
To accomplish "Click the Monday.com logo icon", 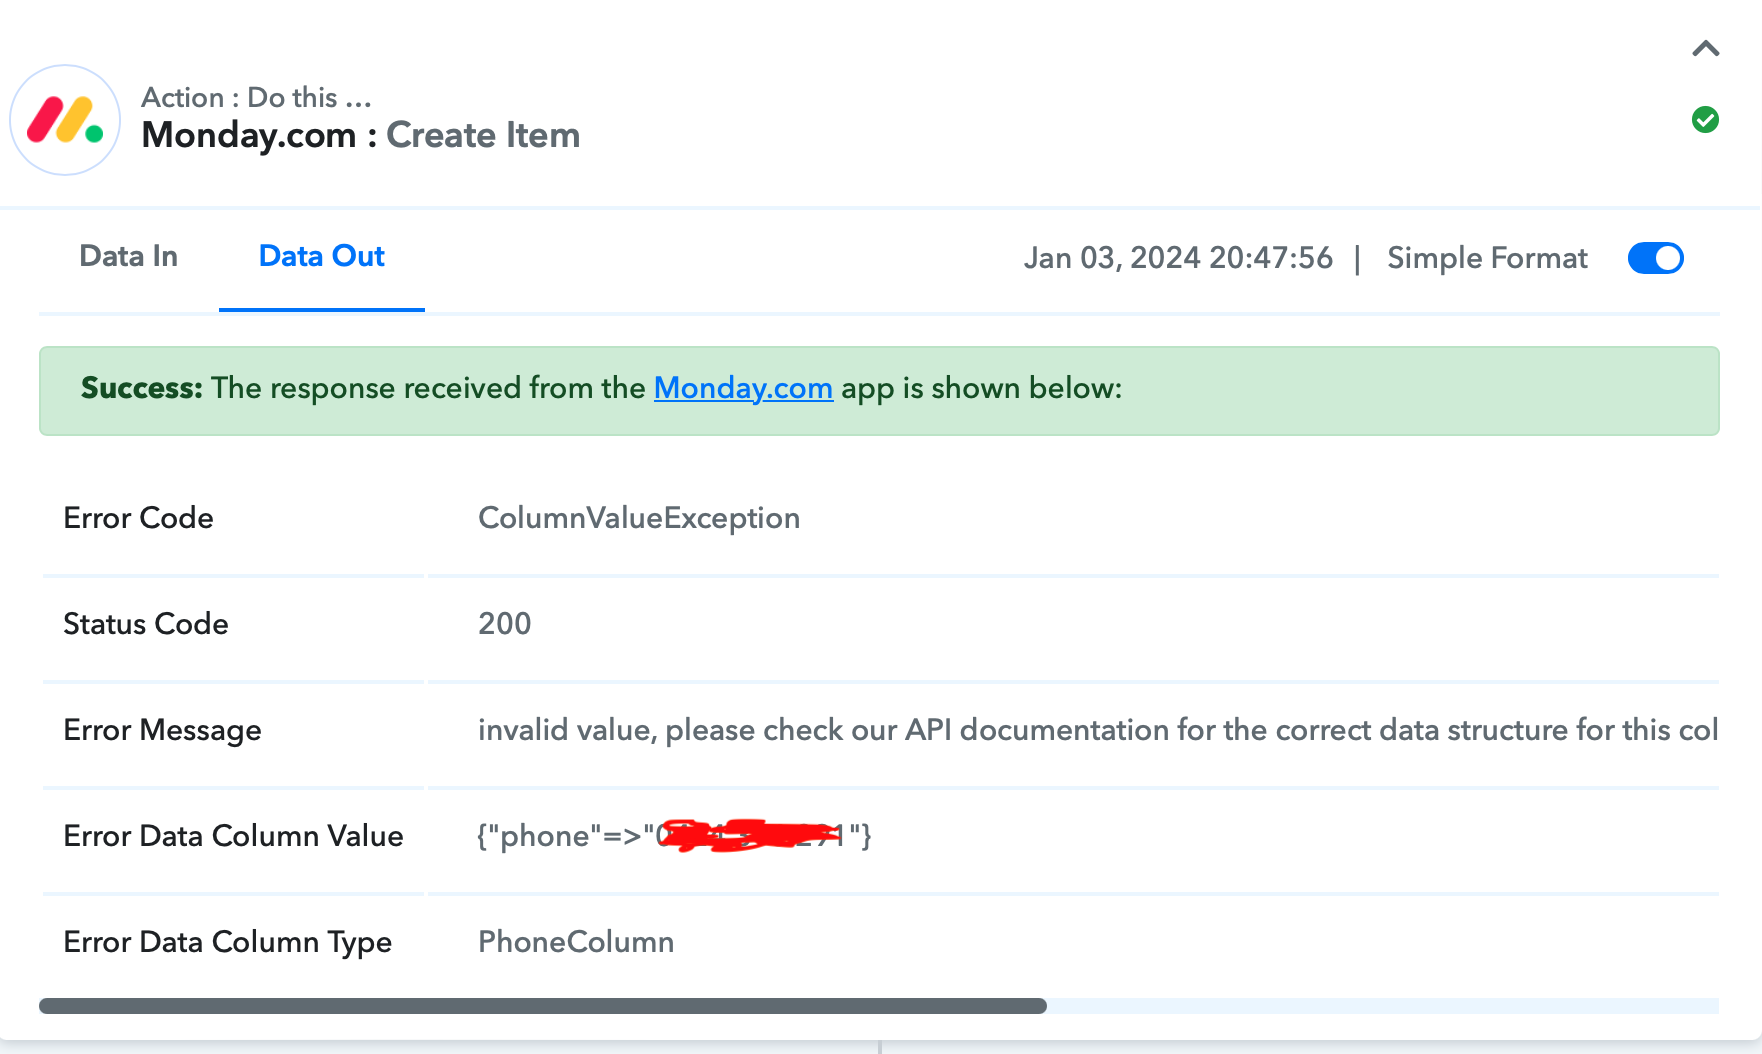I will coord(65,120).
